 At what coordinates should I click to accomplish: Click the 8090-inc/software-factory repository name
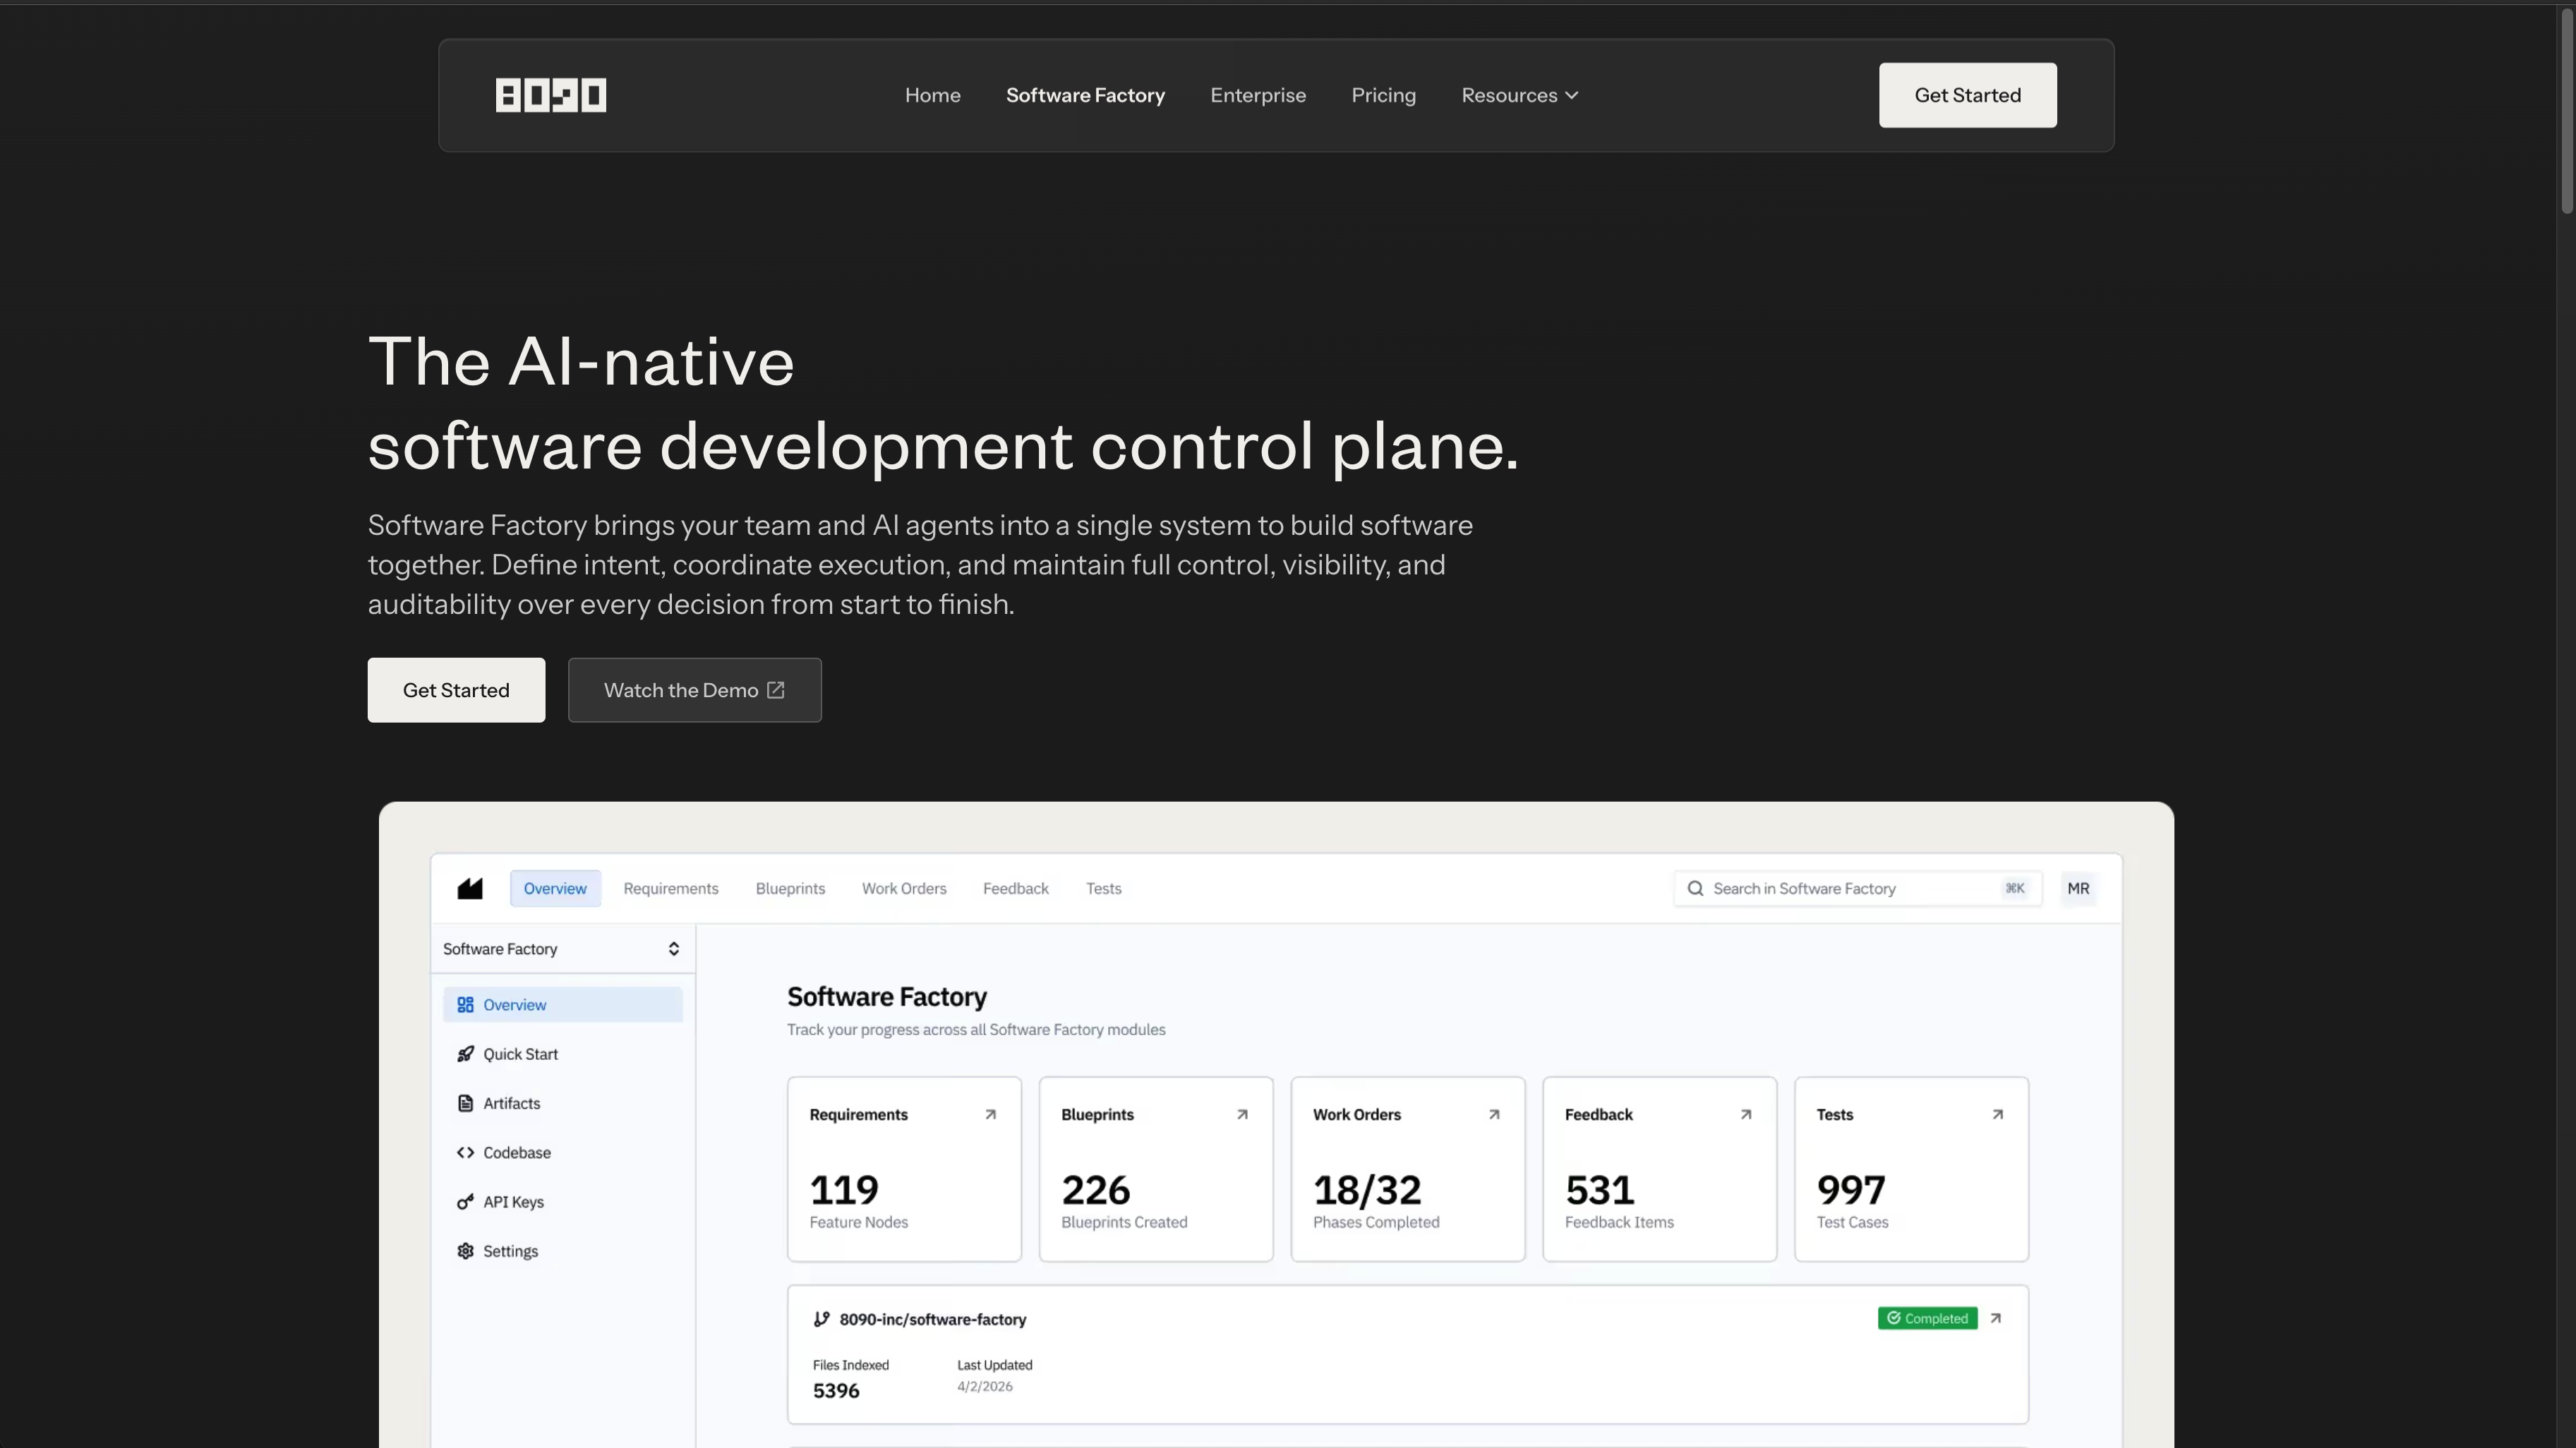[933, 1319]
